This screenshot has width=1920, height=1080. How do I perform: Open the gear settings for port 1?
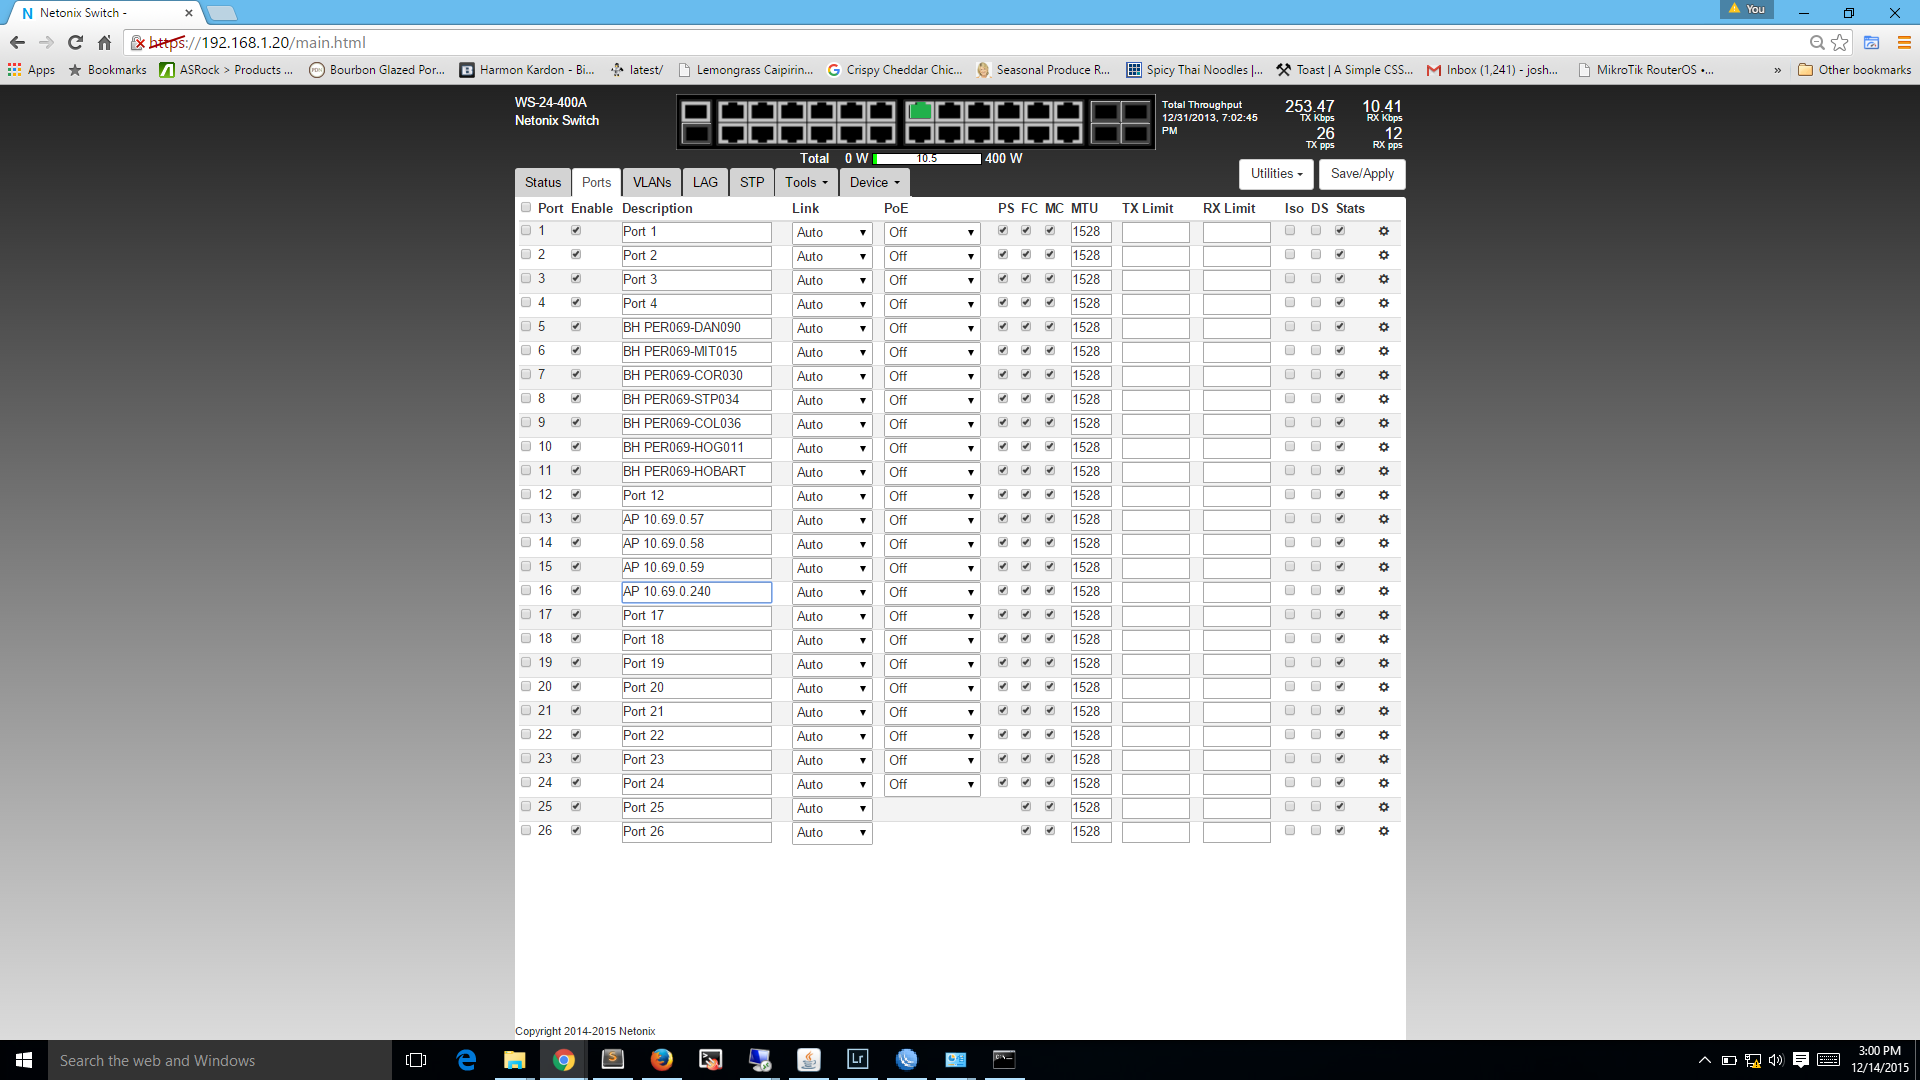coord(1384,231)
